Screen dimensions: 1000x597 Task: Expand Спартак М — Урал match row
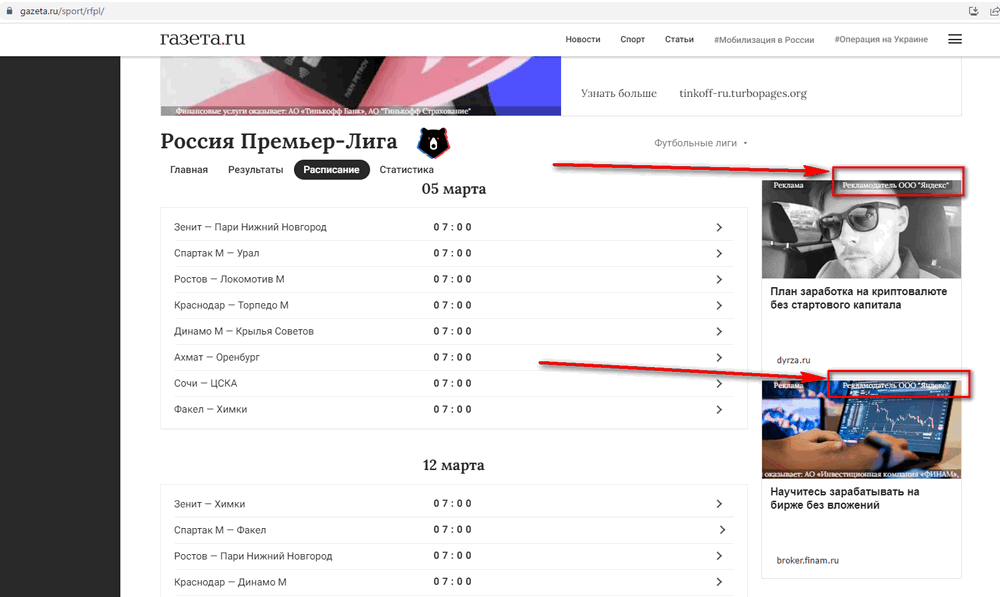(x=453, y=253)
